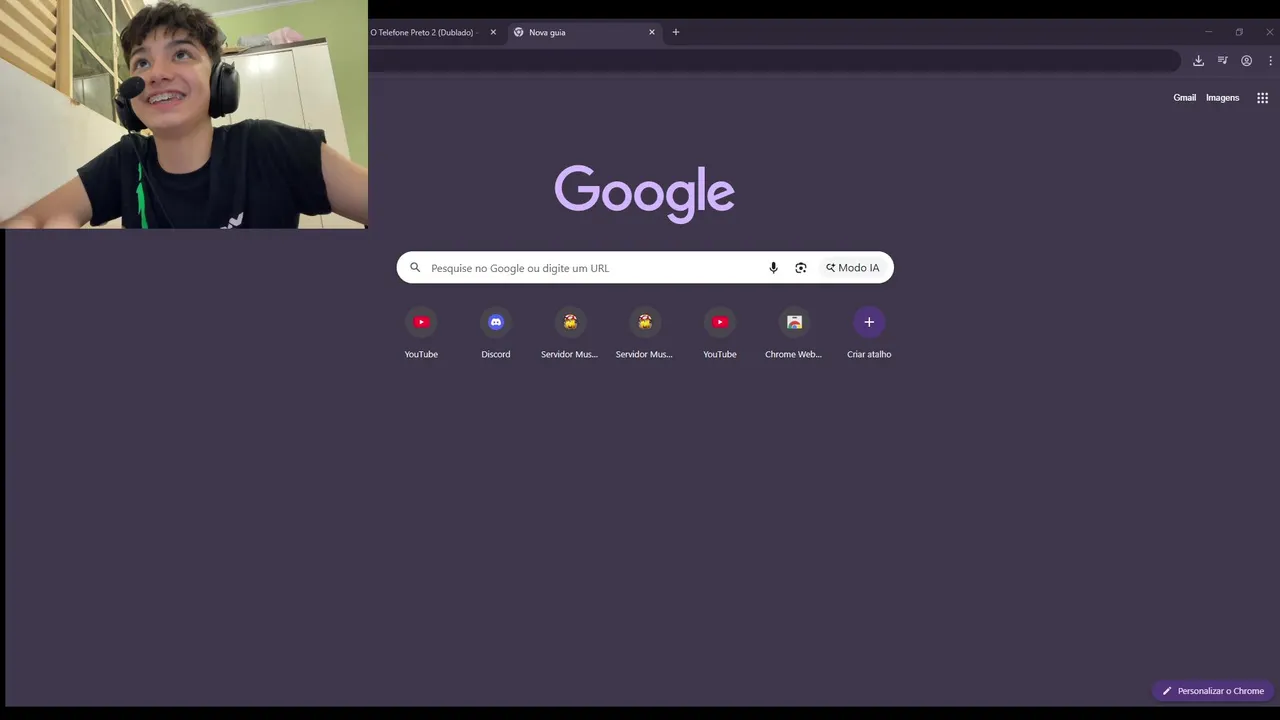Open Google Lens image search icon

point(801,268)
